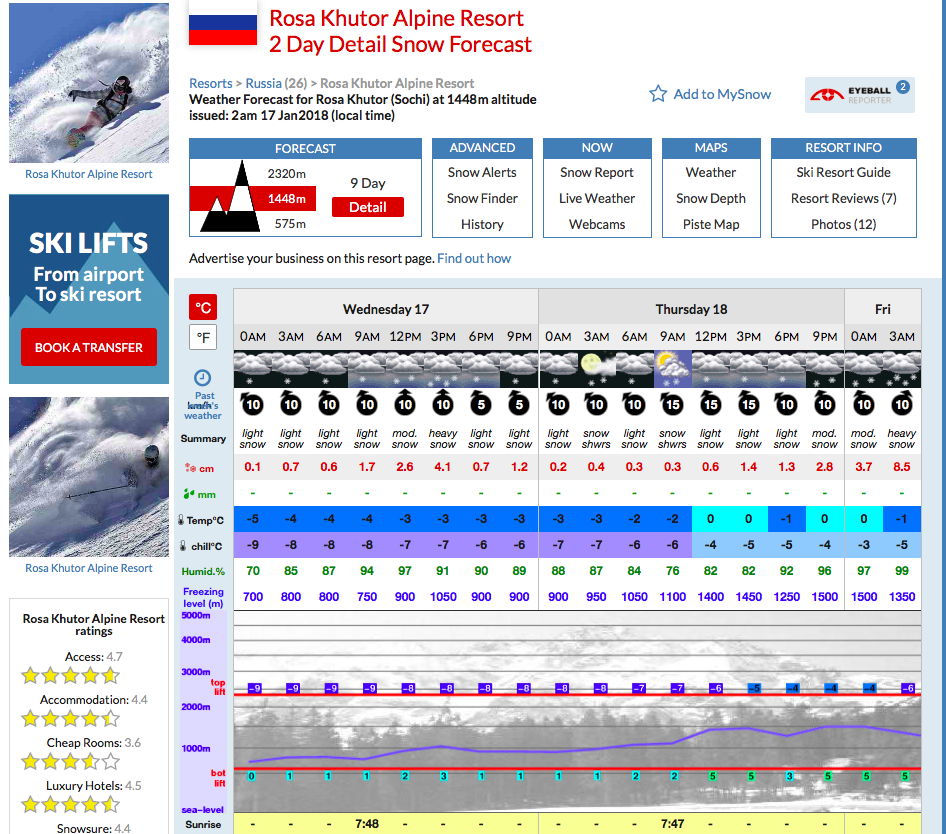Click the mountain elevation graphic

click(230, 197)
